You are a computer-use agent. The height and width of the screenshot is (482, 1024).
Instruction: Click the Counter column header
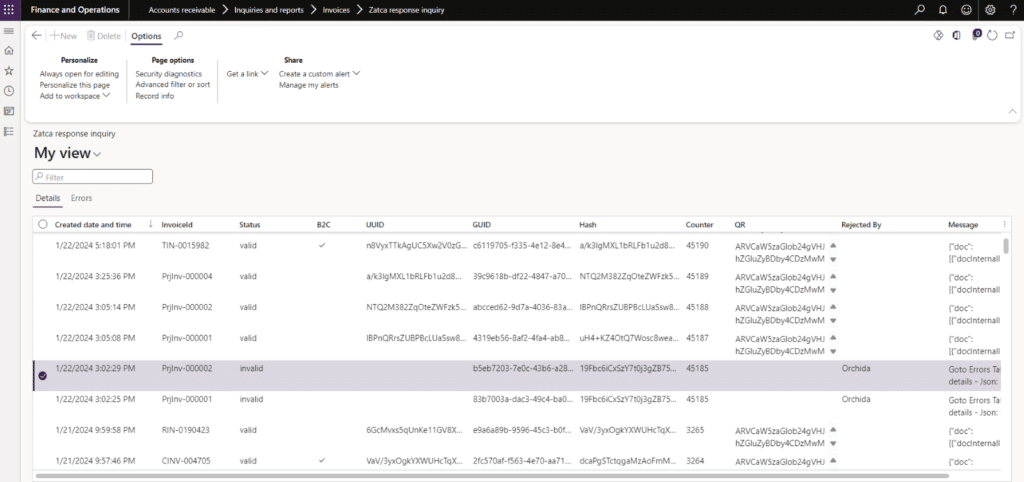(699, 225)
